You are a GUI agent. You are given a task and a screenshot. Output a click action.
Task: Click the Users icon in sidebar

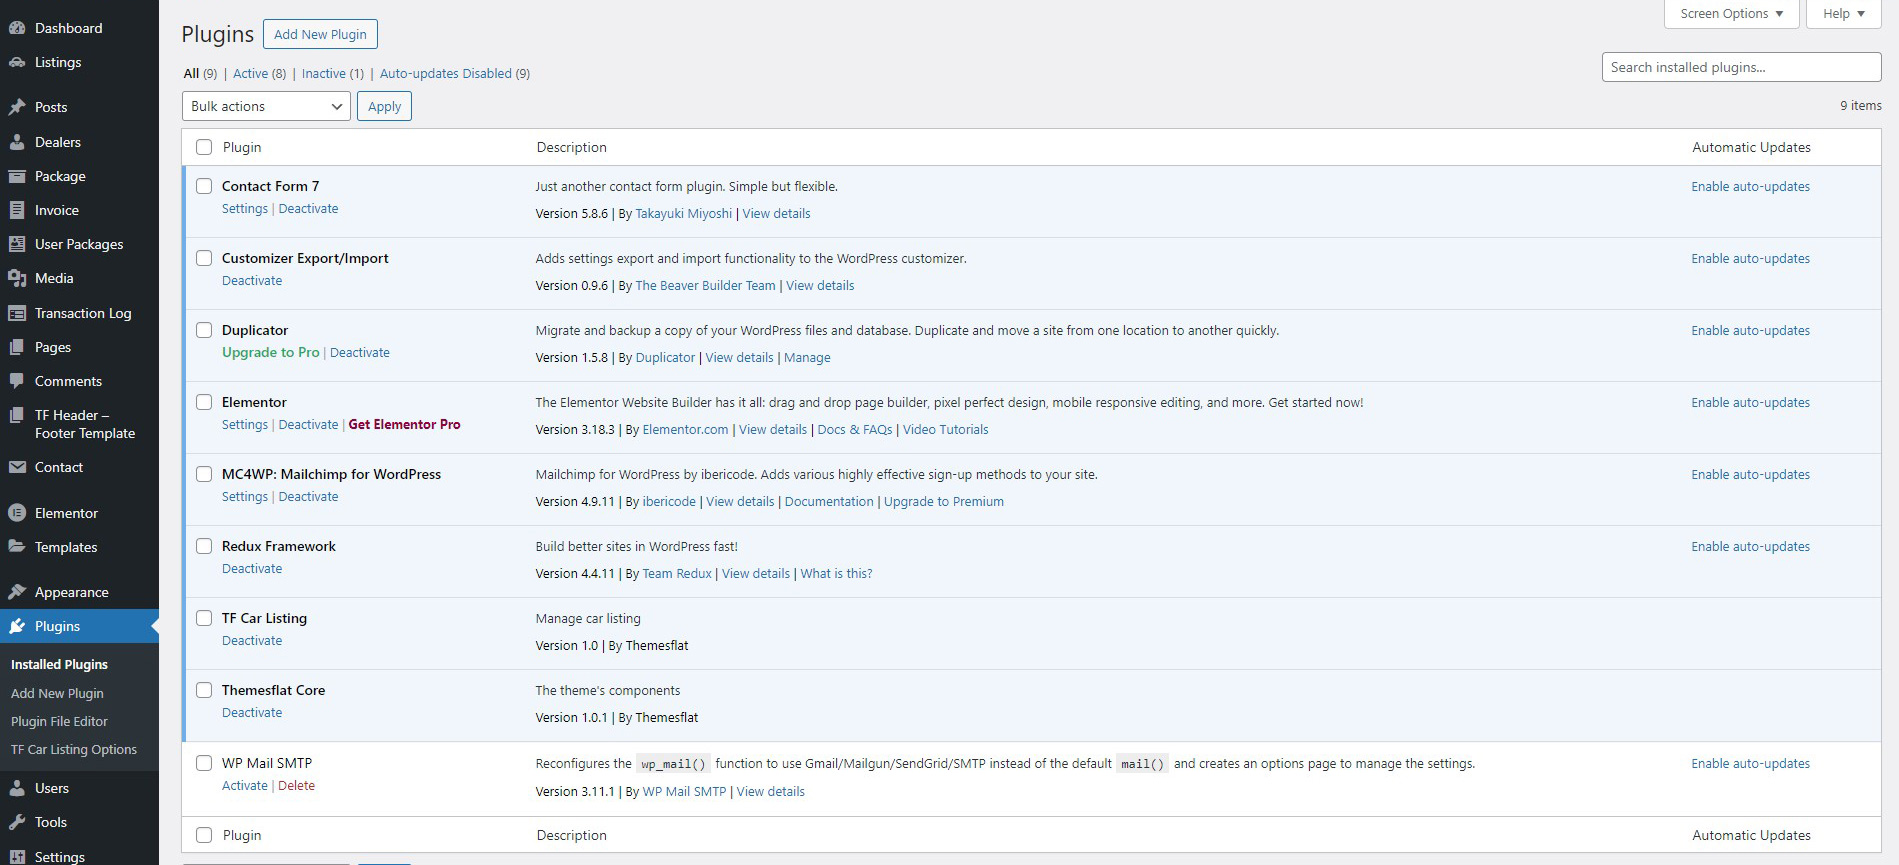[17, 788]
